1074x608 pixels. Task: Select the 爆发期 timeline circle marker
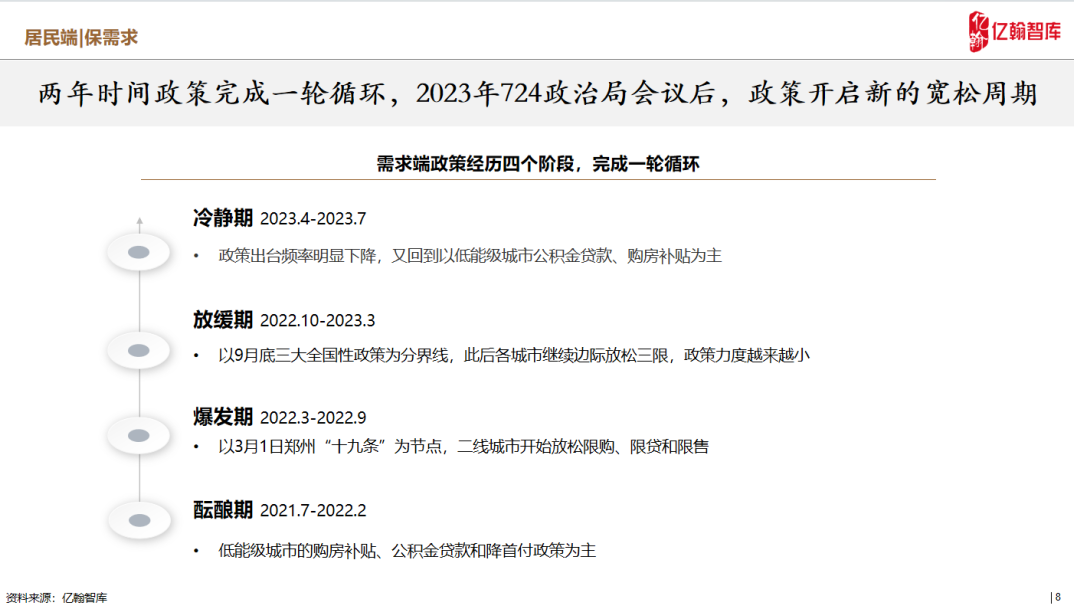click(138, 434)
